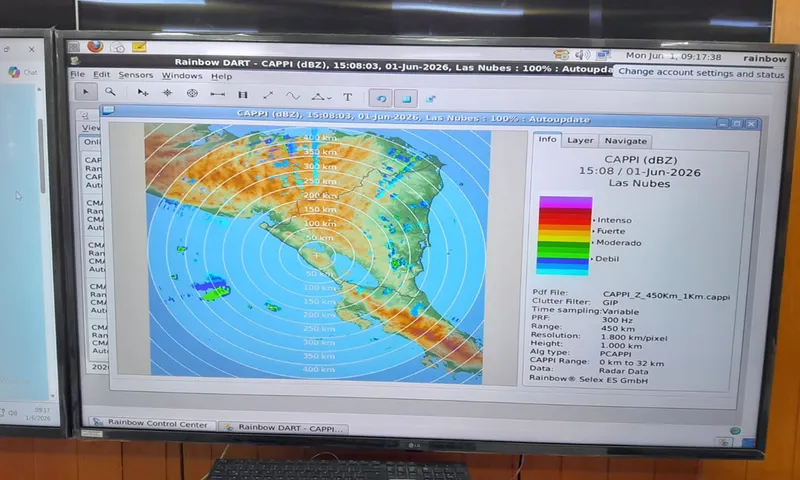Select the horizontal distance measure tool
Screen dimensions: 800x480
click(x=217, y=94)
